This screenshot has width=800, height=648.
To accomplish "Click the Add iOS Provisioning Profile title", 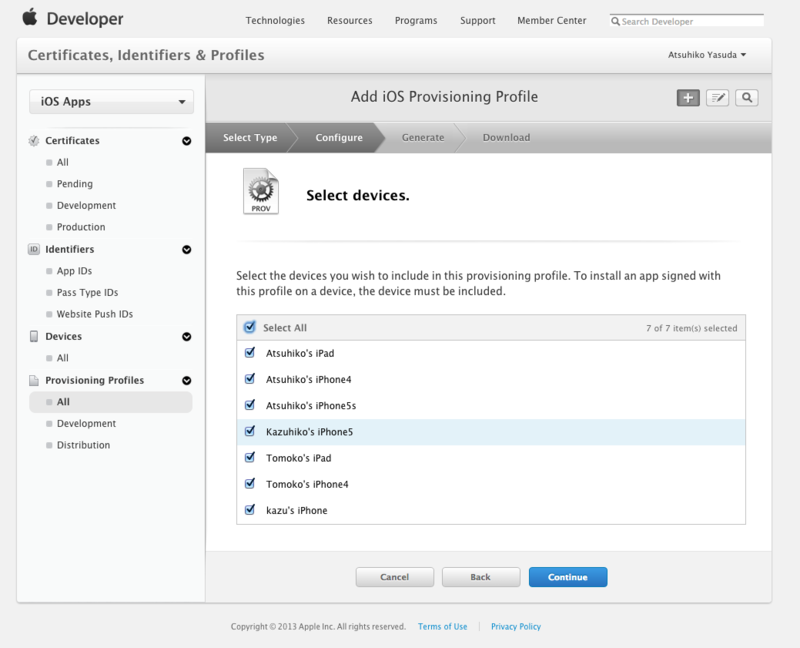I will coord(444,96).
